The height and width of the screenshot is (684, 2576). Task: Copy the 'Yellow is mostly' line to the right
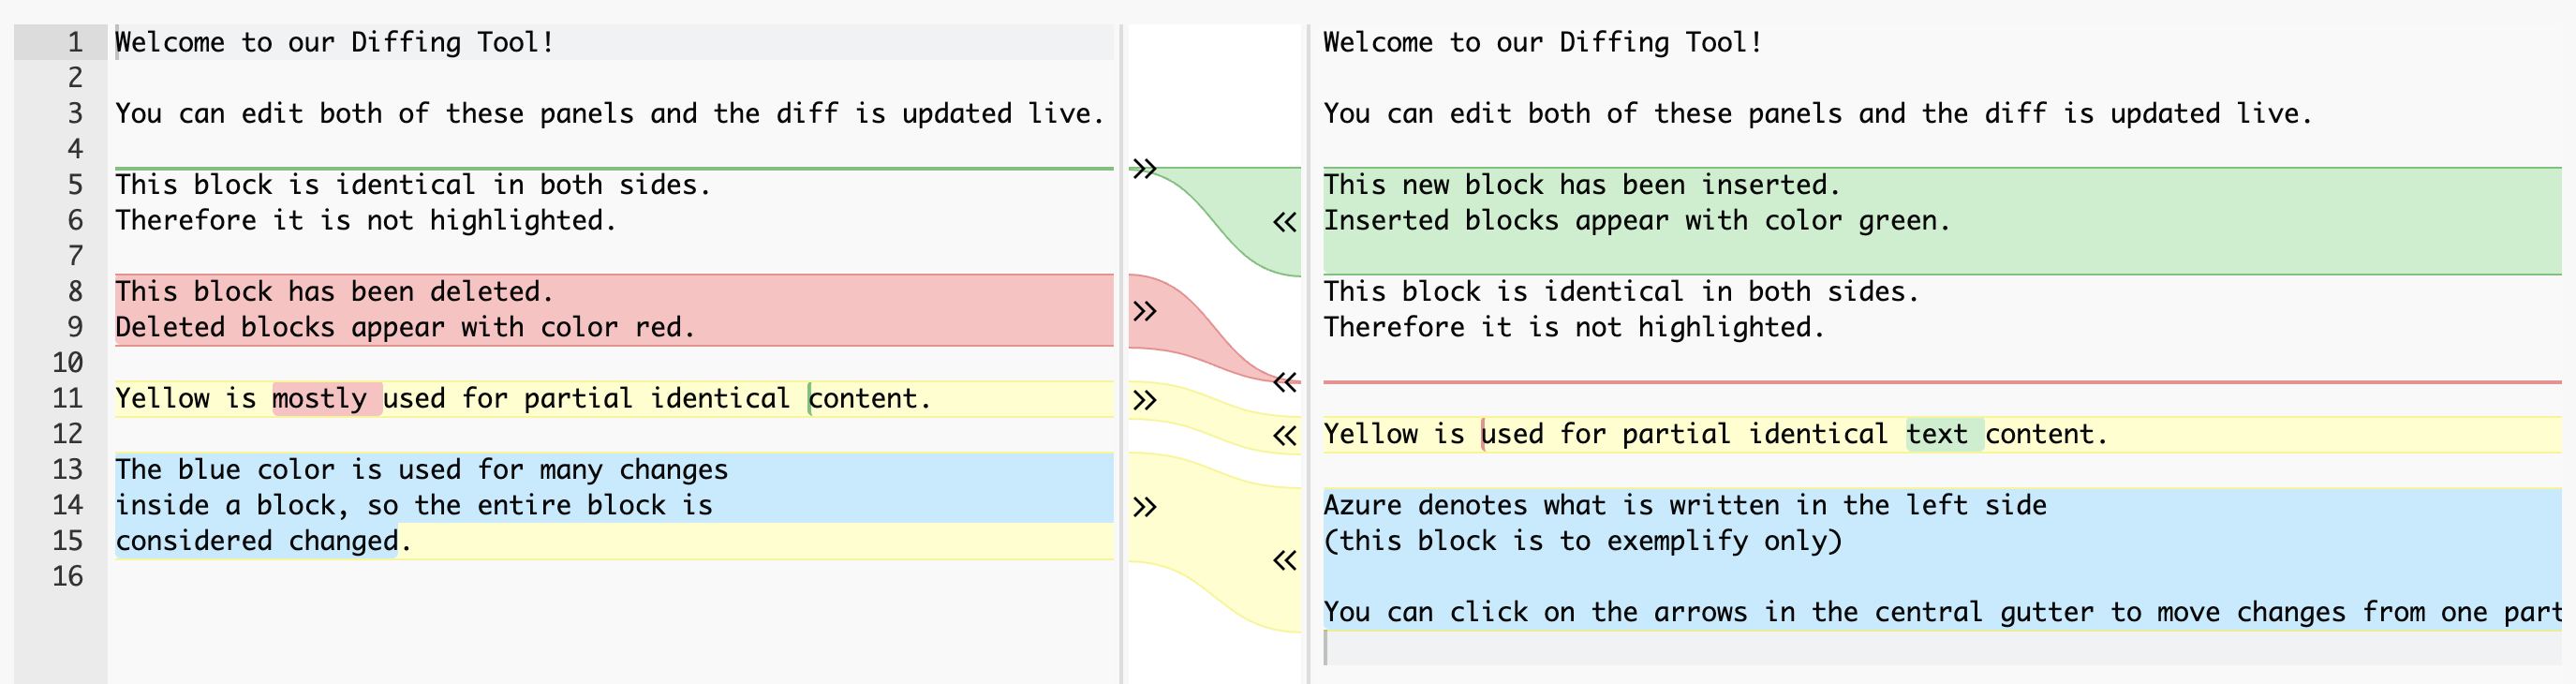pos(1145,400)
